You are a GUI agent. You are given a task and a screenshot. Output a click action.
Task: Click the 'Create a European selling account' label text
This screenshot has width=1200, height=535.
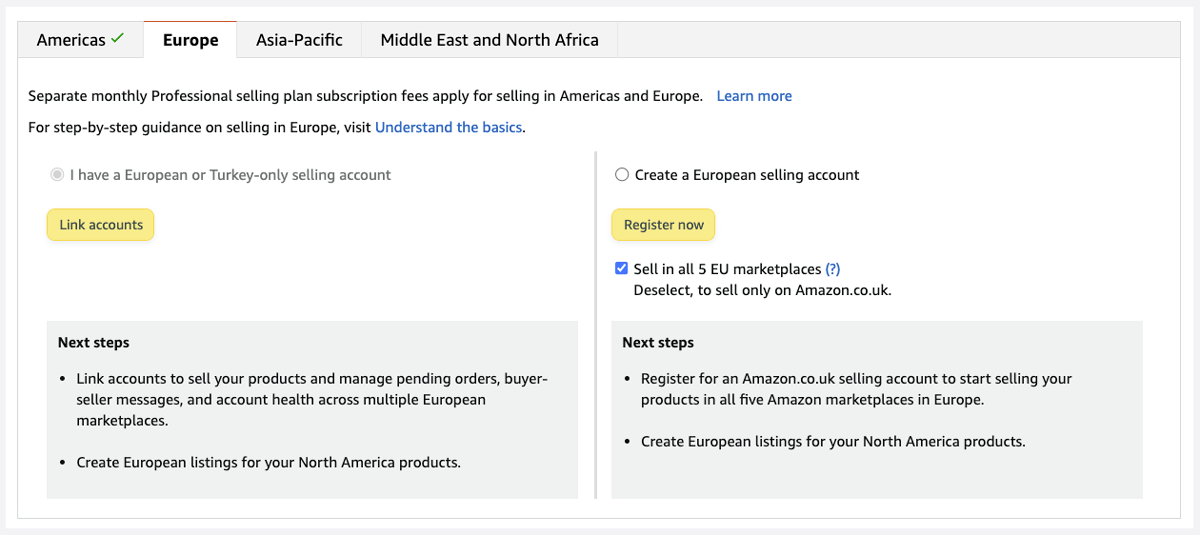[x=746, y=175]
